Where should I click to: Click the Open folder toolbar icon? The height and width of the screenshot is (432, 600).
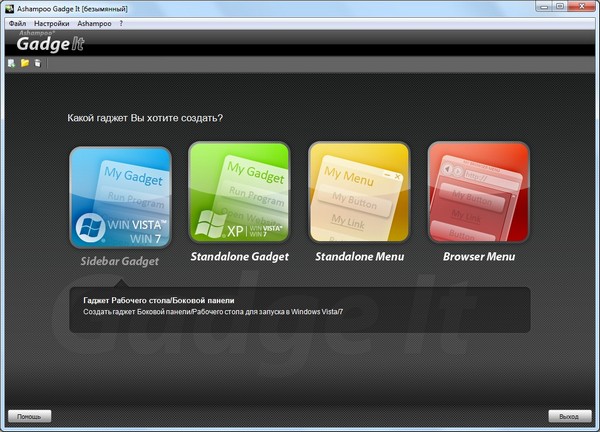point(25,63)
